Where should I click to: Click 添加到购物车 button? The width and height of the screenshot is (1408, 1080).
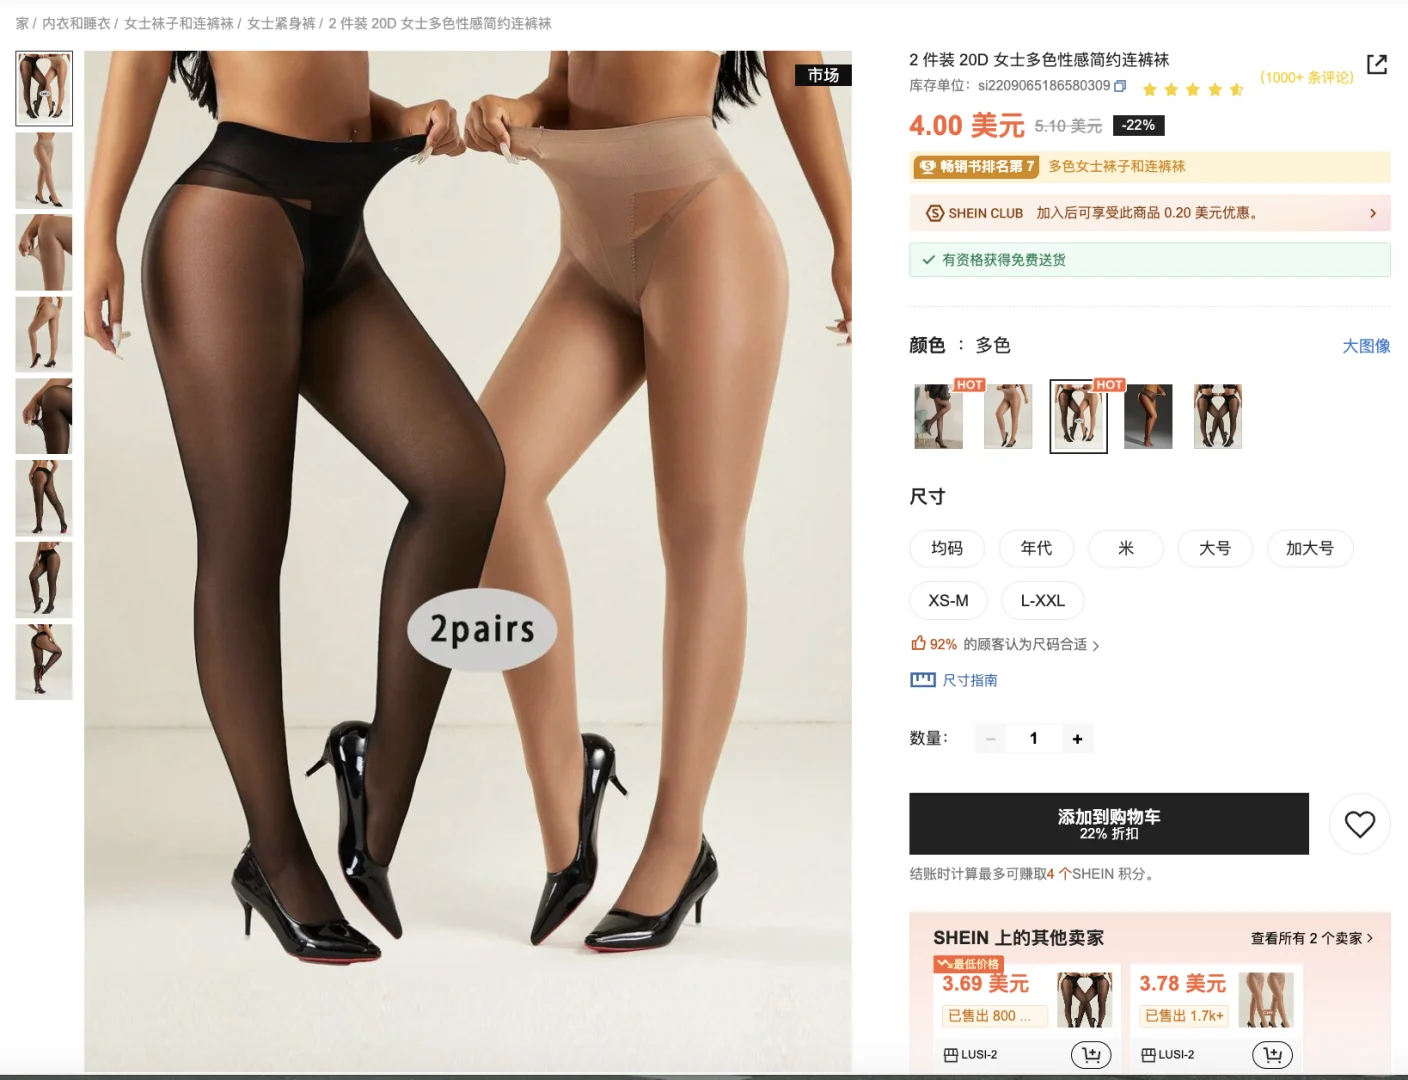tap(1108, 824)
